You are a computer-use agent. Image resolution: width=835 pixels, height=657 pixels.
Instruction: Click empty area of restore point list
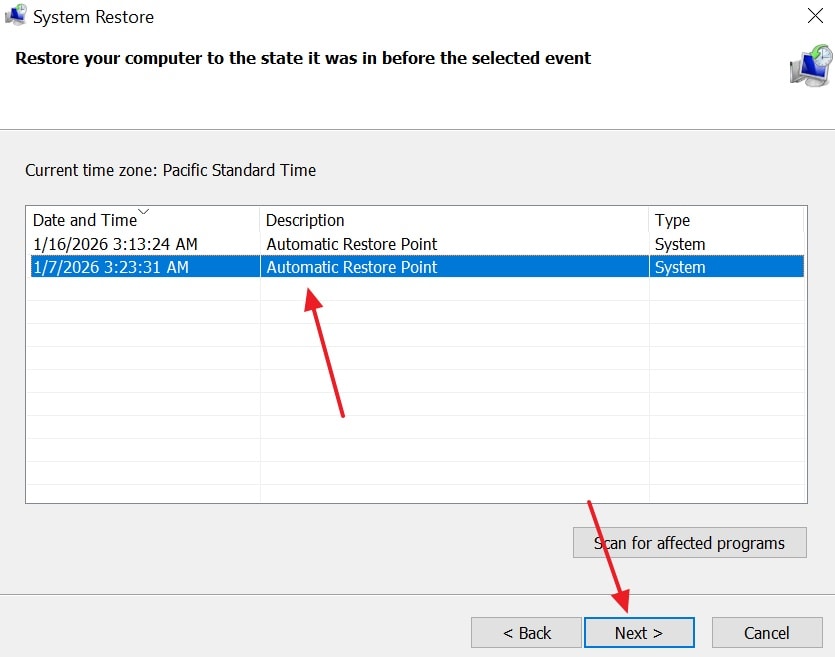pyautogui.click(x=414, y=400)
